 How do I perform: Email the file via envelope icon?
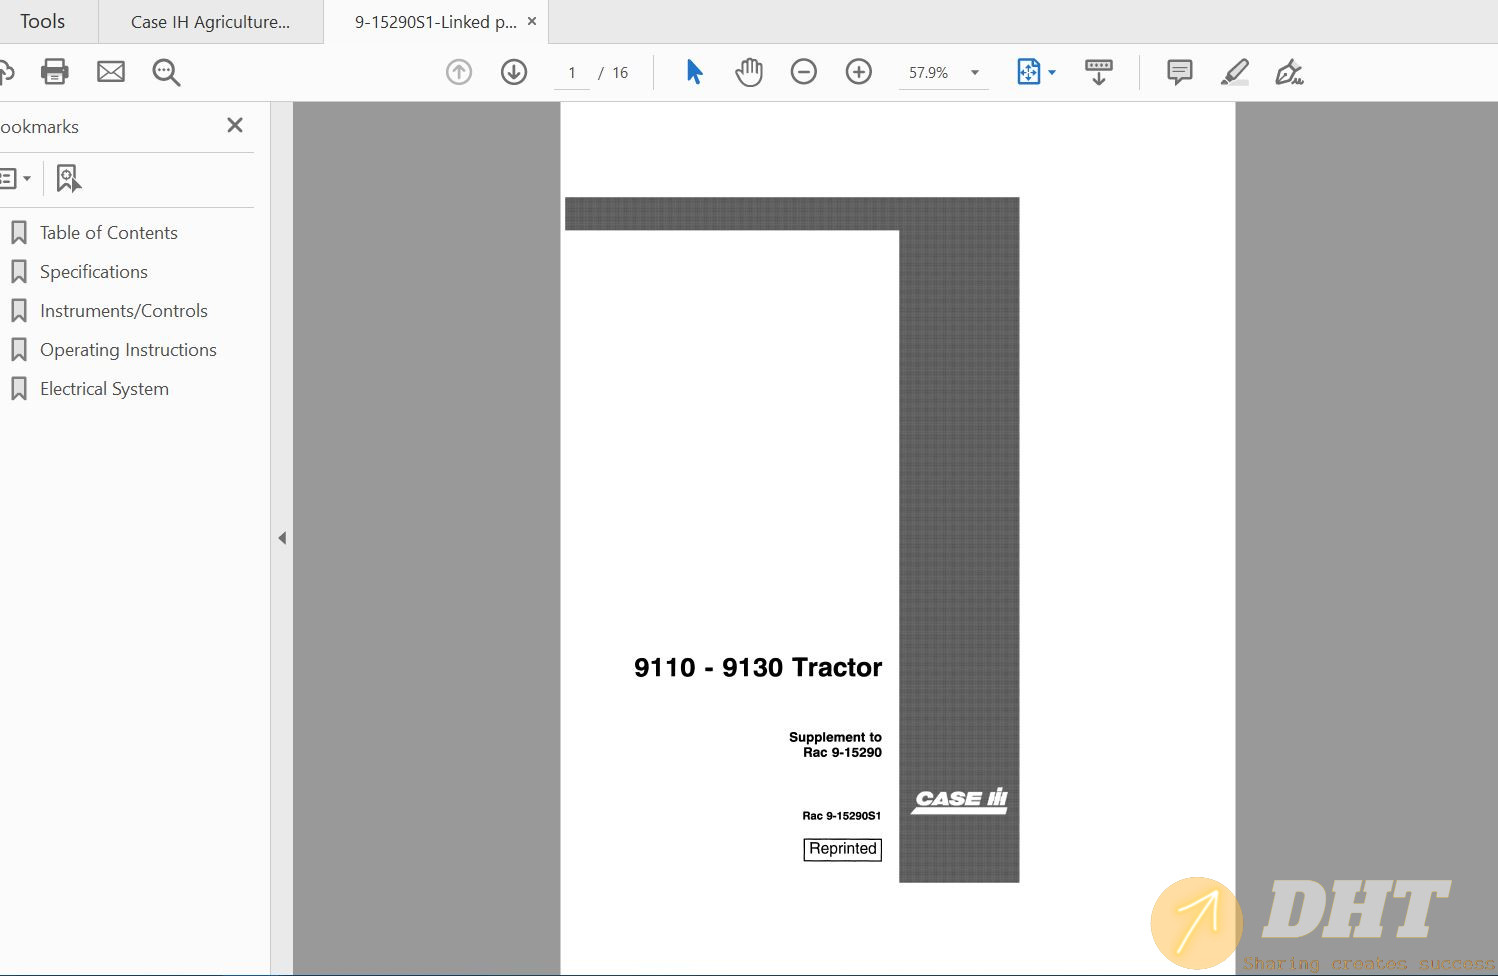111,72
